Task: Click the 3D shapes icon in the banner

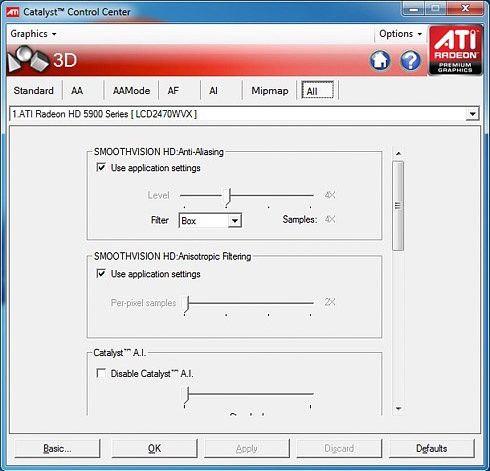Action: [x=28, y=60]
